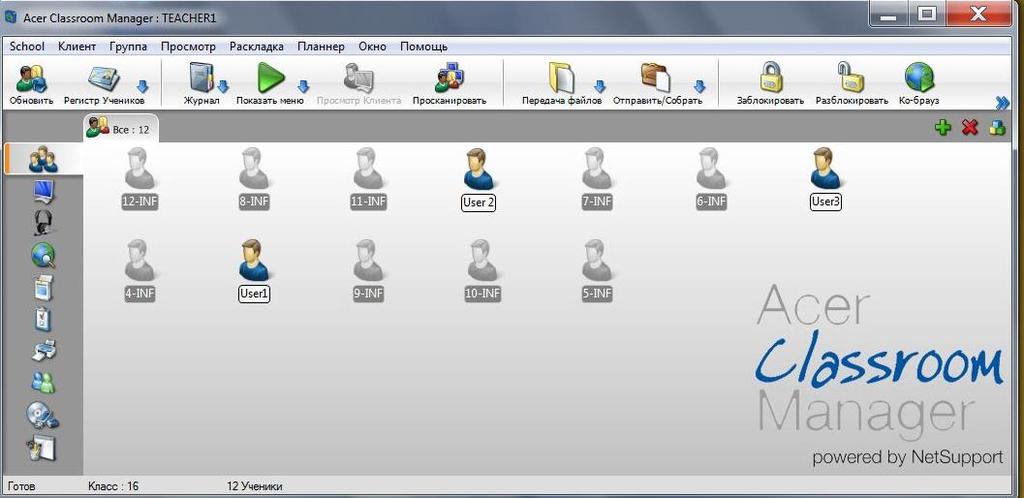Open Регистр Учеников student register
Viewport: 1024px width, 498px height.
pyautogui.click(x=103, y=78)
